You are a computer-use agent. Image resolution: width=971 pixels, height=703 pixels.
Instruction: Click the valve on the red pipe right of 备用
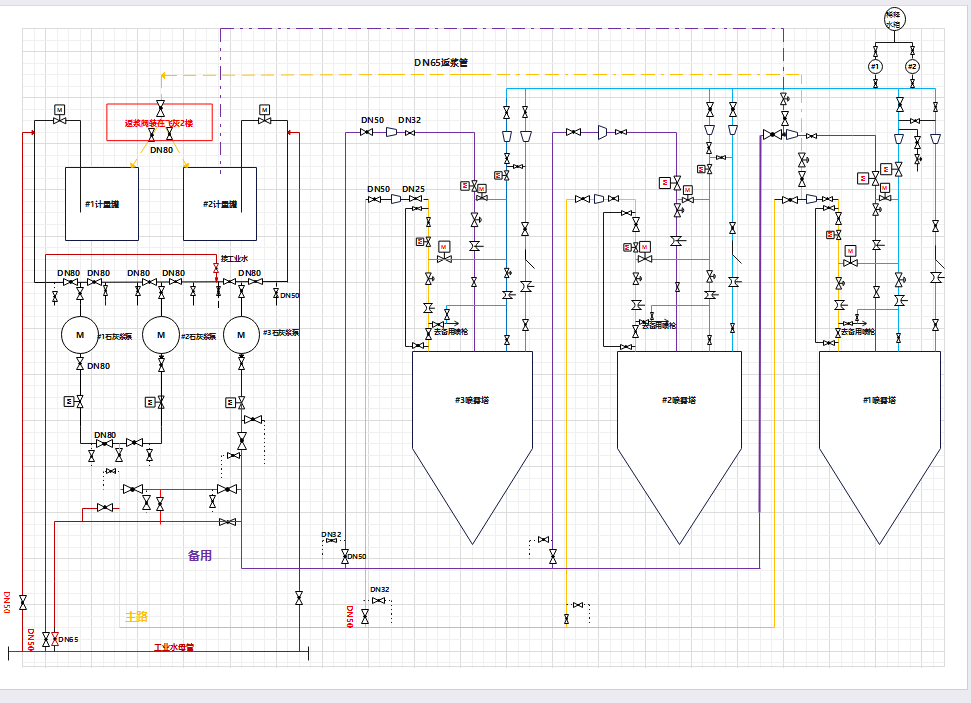click(x=227, y=522)
